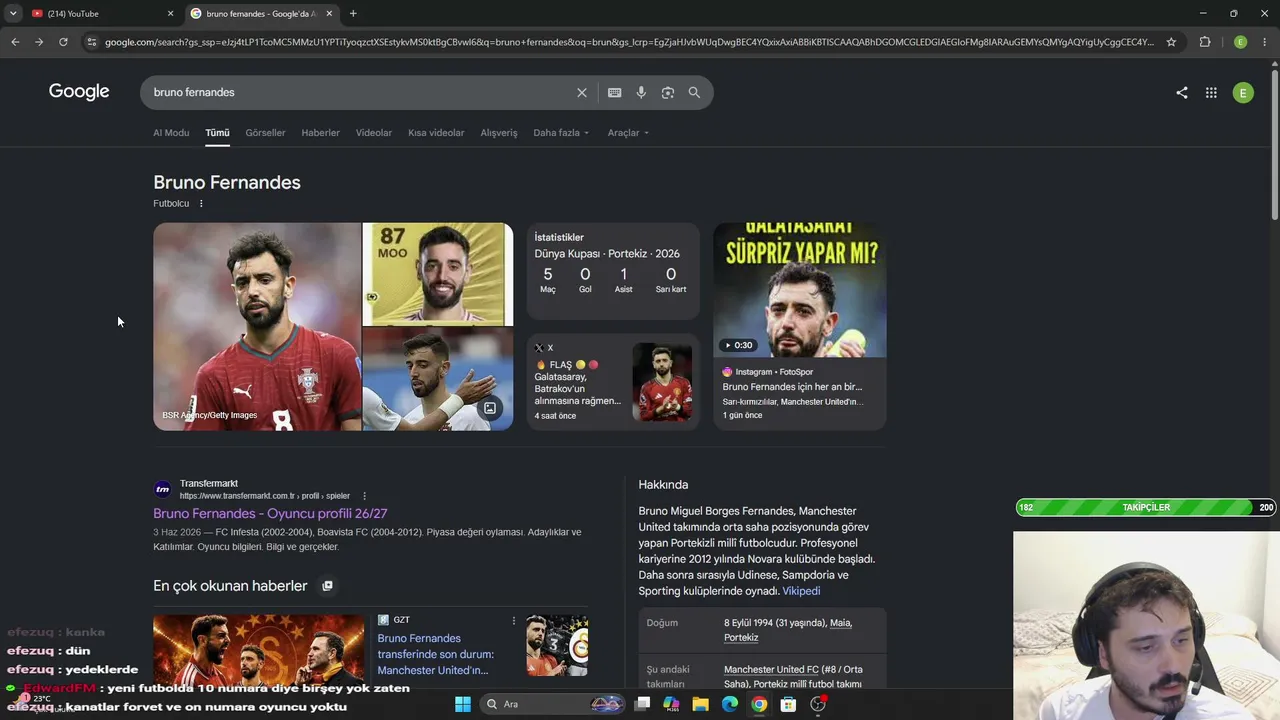This screenshot has height=720, width=1280.
Task: Click the Windows taskbar Ara search box
Action: tap(552, 704)
